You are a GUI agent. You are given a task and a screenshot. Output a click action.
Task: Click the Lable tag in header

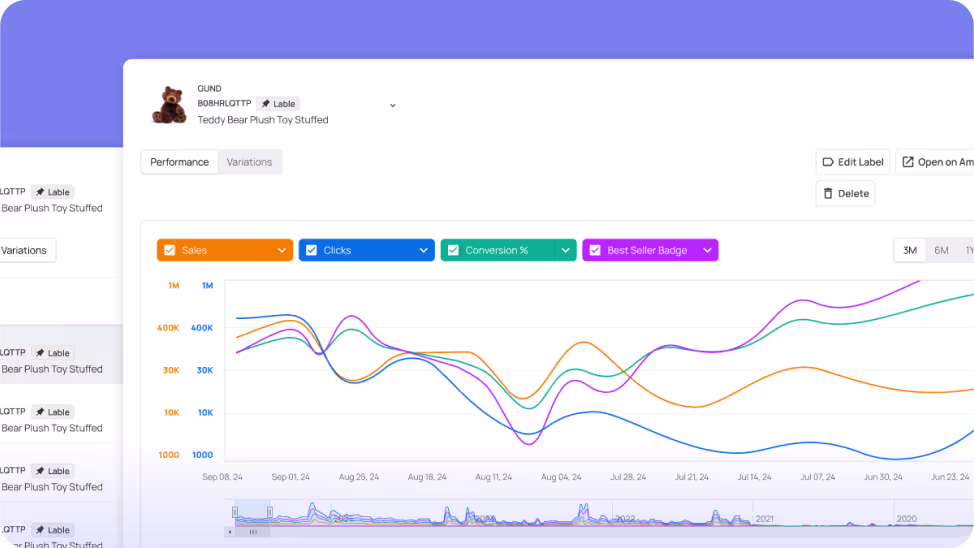[x=278, y=104]
